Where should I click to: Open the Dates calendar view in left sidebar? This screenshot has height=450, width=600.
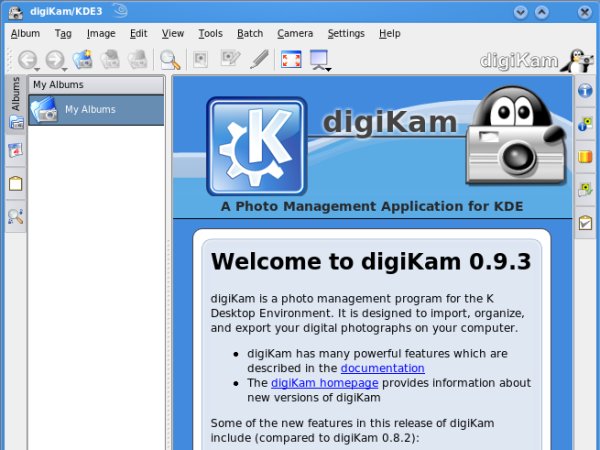pyautogui.click(x=16, y=151)
